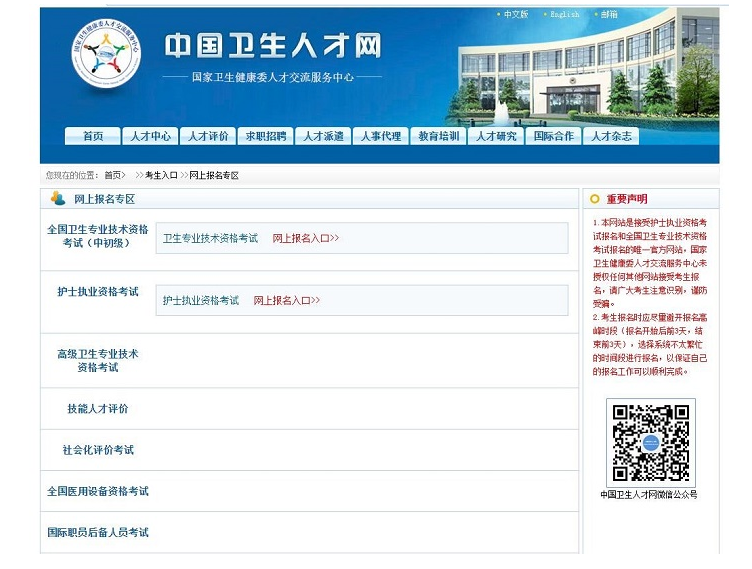The image size is (752, 569).
Task: Open the 人才中心 navigation tab
Action: click(x=150, y=136)
